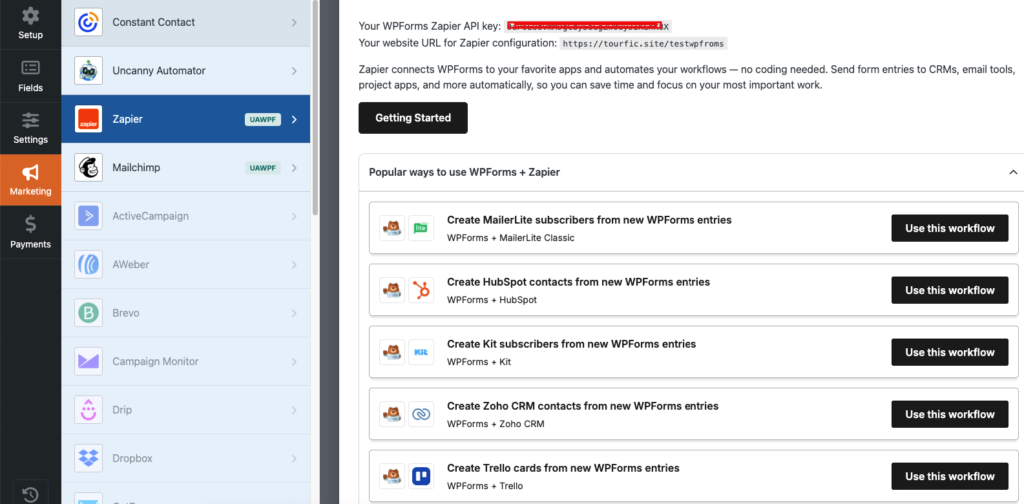Viewport: 1024px width, 504px height.
Task: Use the Kit subscribers workflow button
Action: 949,352
